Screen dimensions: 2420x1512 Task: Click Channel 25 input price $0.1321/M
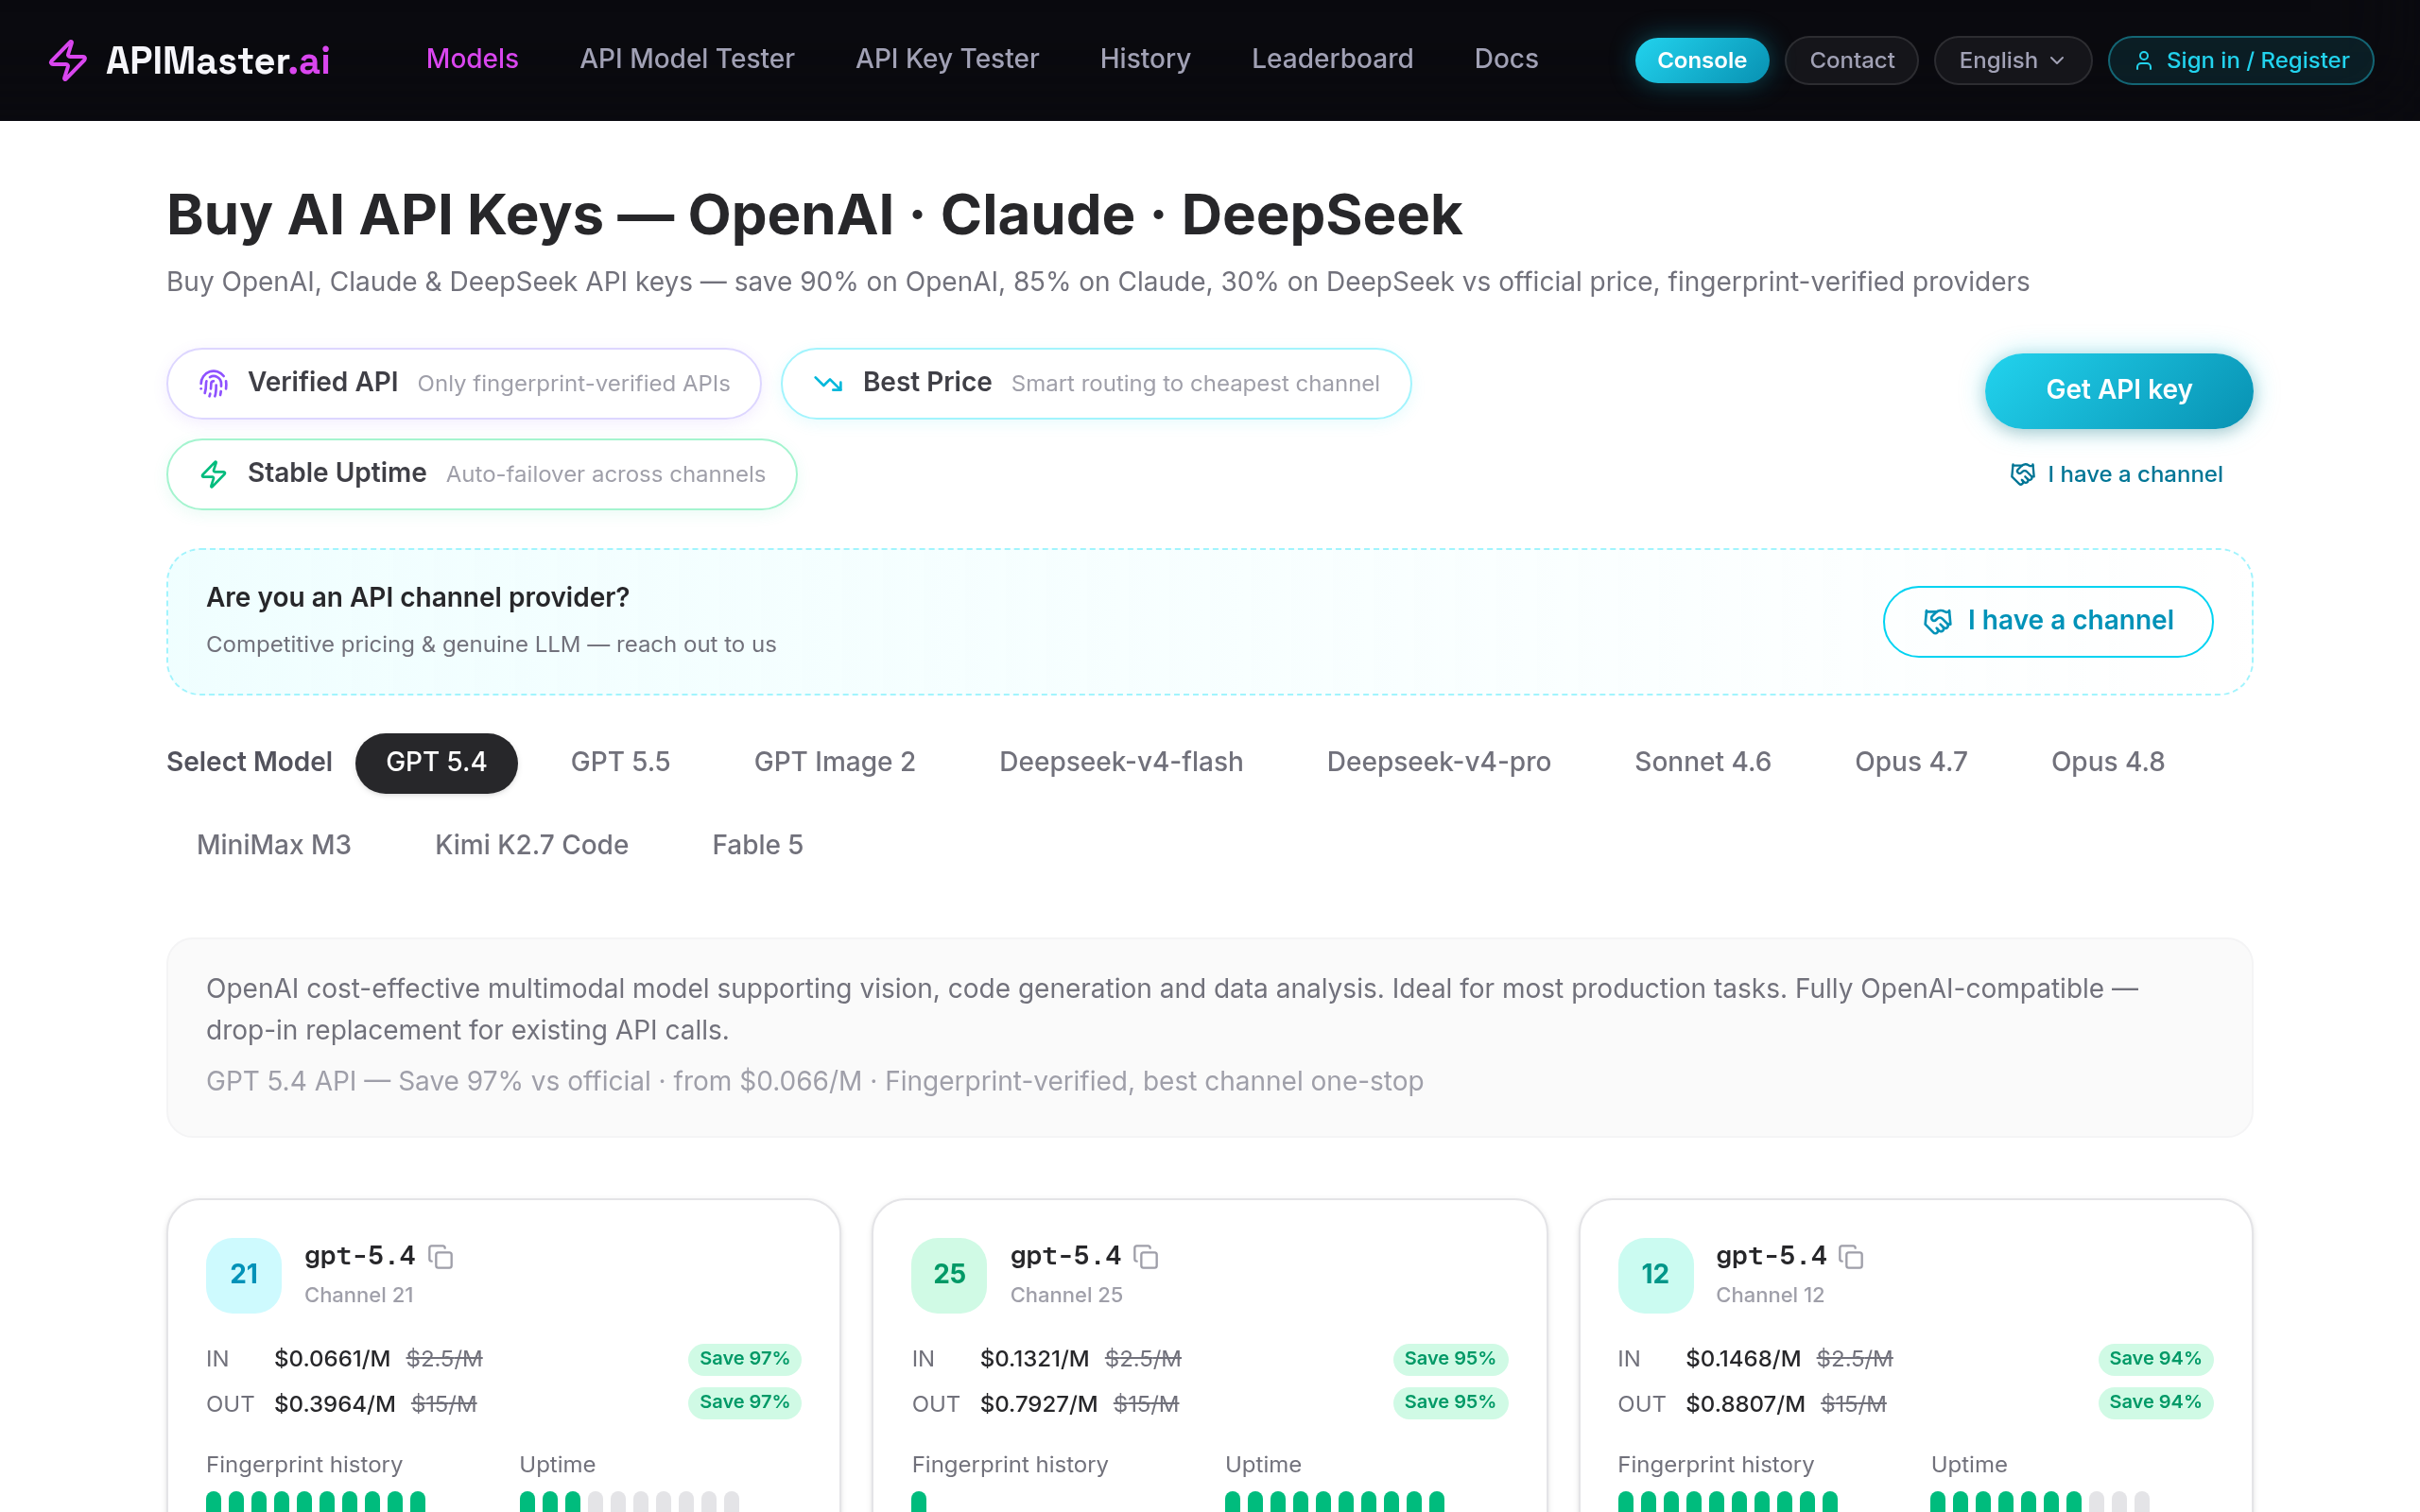1034,1359
